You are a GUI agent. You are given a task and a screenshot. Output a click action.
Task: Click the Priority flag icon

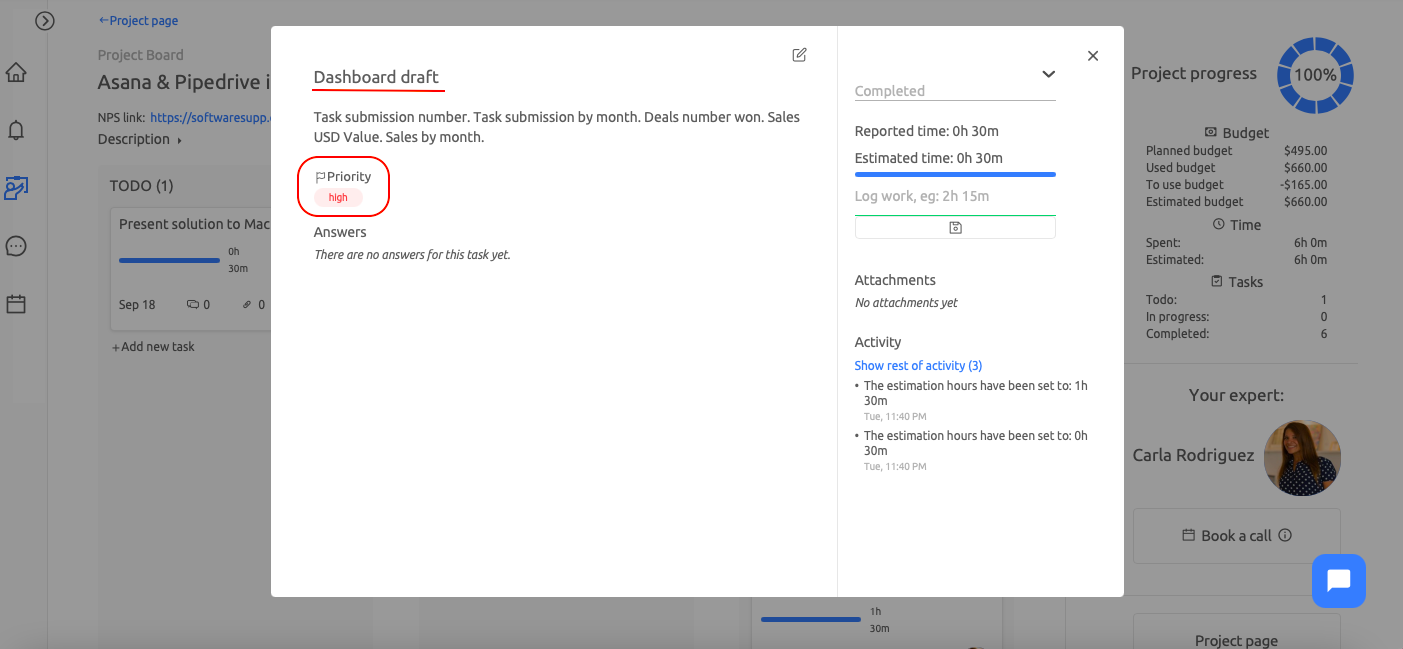(320, 177)
